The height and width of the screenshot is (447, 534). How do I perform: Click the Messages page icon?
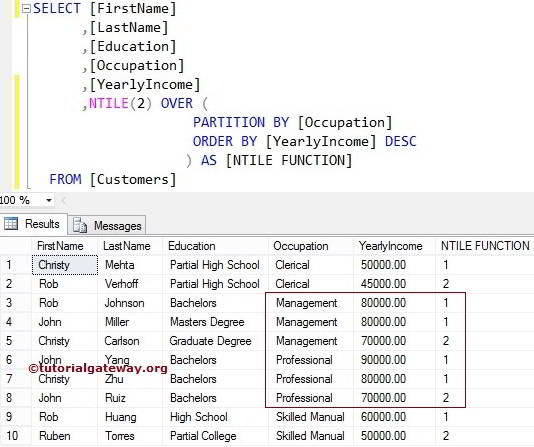pyautogui.click(x=80, y=225)
